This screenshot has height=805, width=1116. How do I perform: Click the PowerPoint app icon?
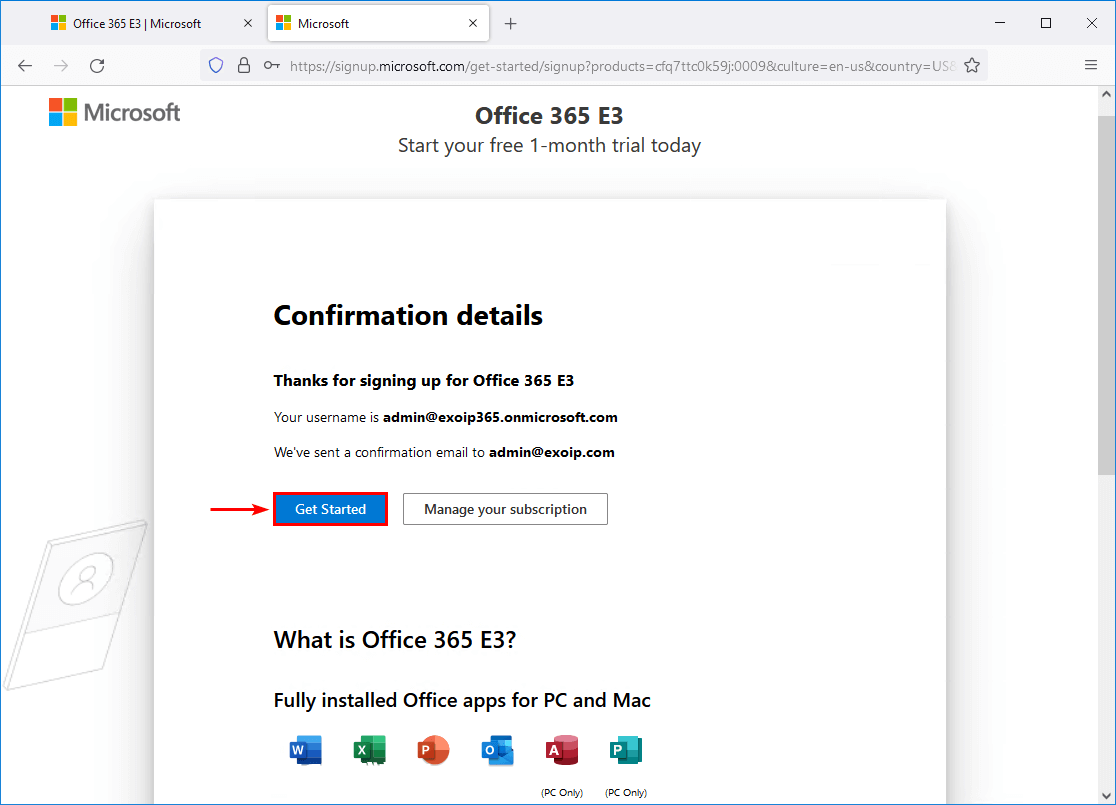click(x=433, y=750)
